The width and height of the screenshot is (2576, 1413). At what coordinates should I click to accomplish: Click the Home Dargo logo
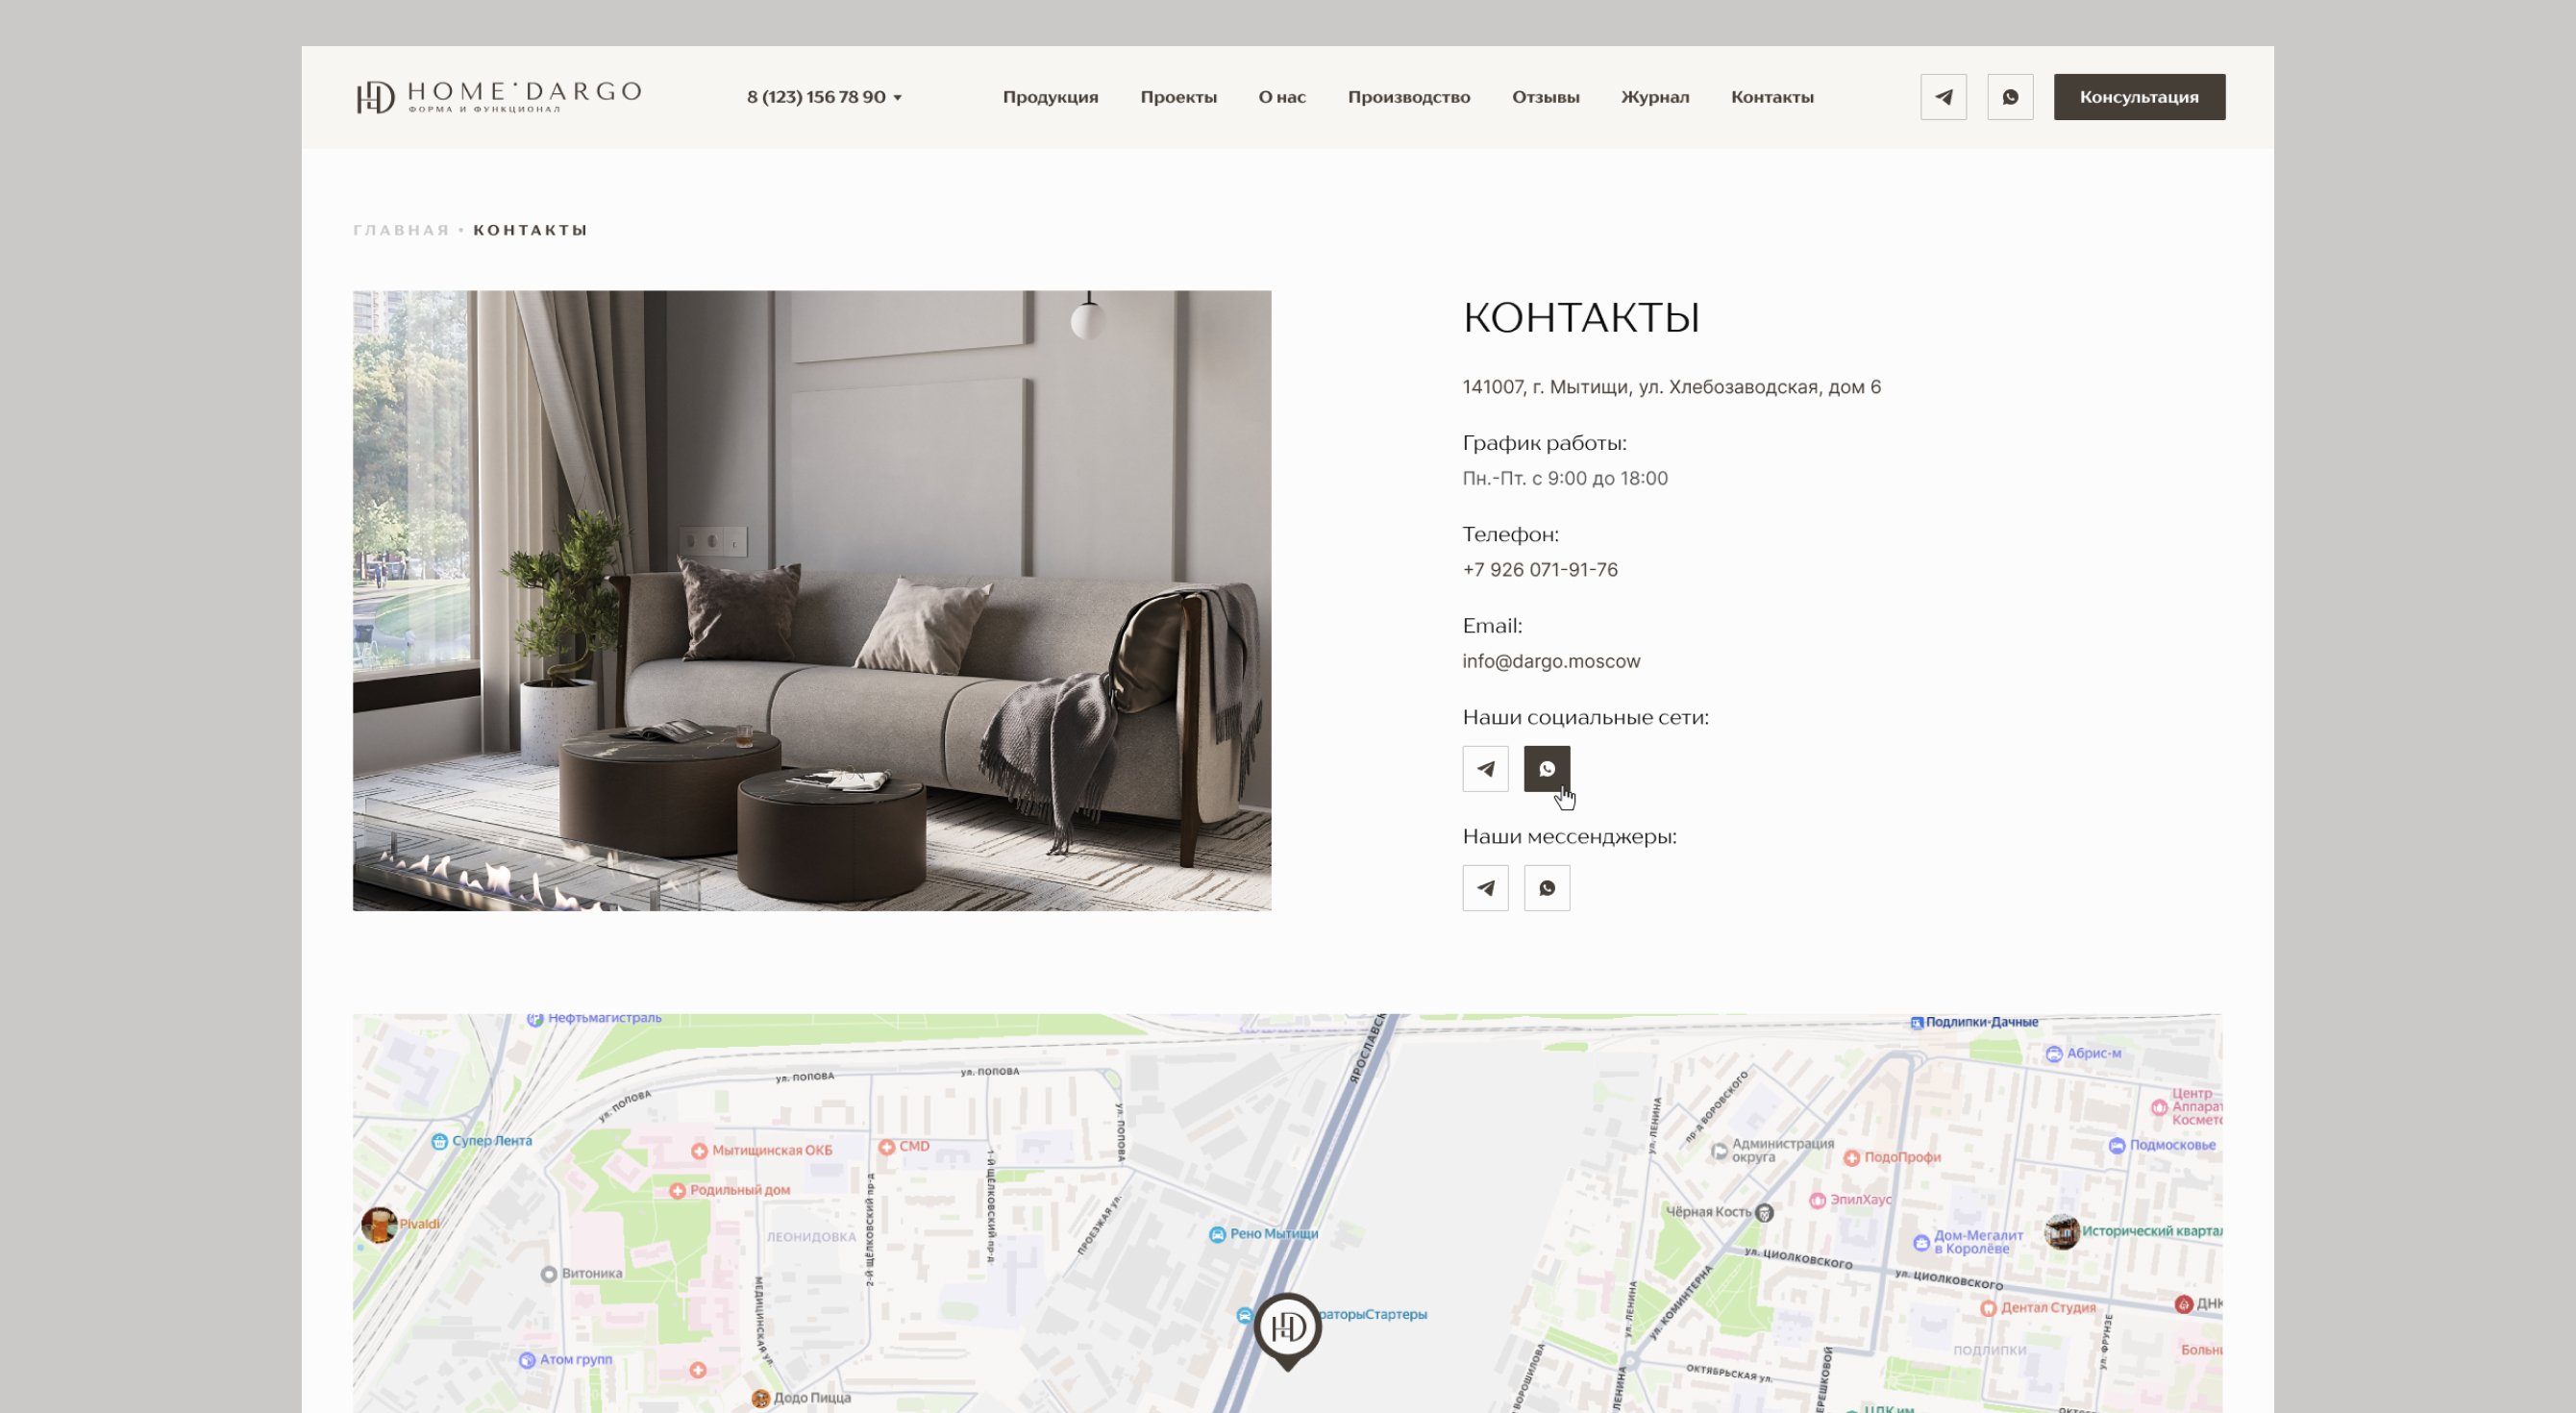498,97
